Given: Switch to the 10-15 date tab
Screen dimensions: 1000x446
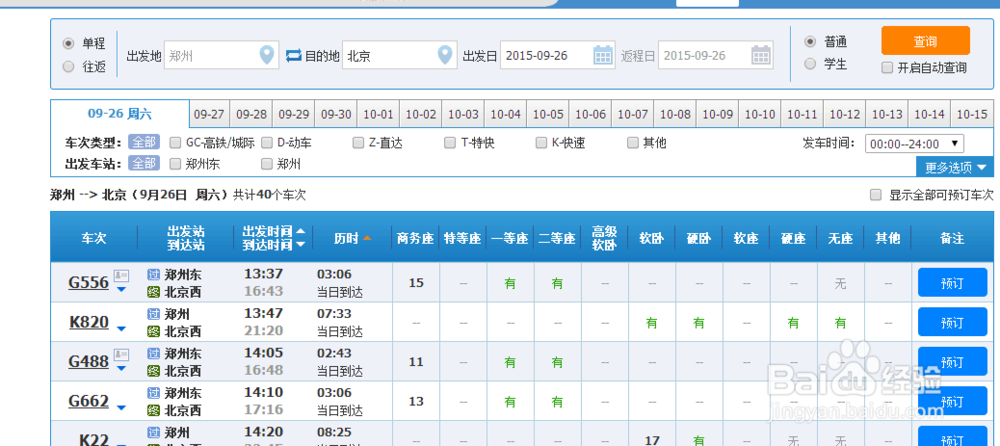Looking at the screenshot, I should tap(972, 115).
